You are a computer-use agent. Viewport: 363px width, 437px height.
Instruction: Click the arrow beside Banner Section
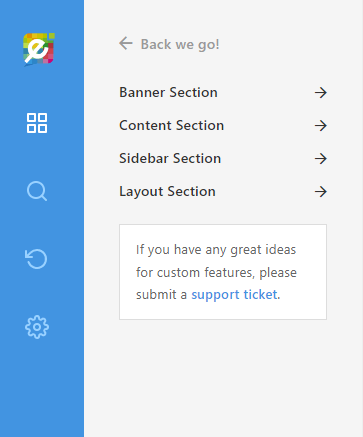[x=321, y=92]
